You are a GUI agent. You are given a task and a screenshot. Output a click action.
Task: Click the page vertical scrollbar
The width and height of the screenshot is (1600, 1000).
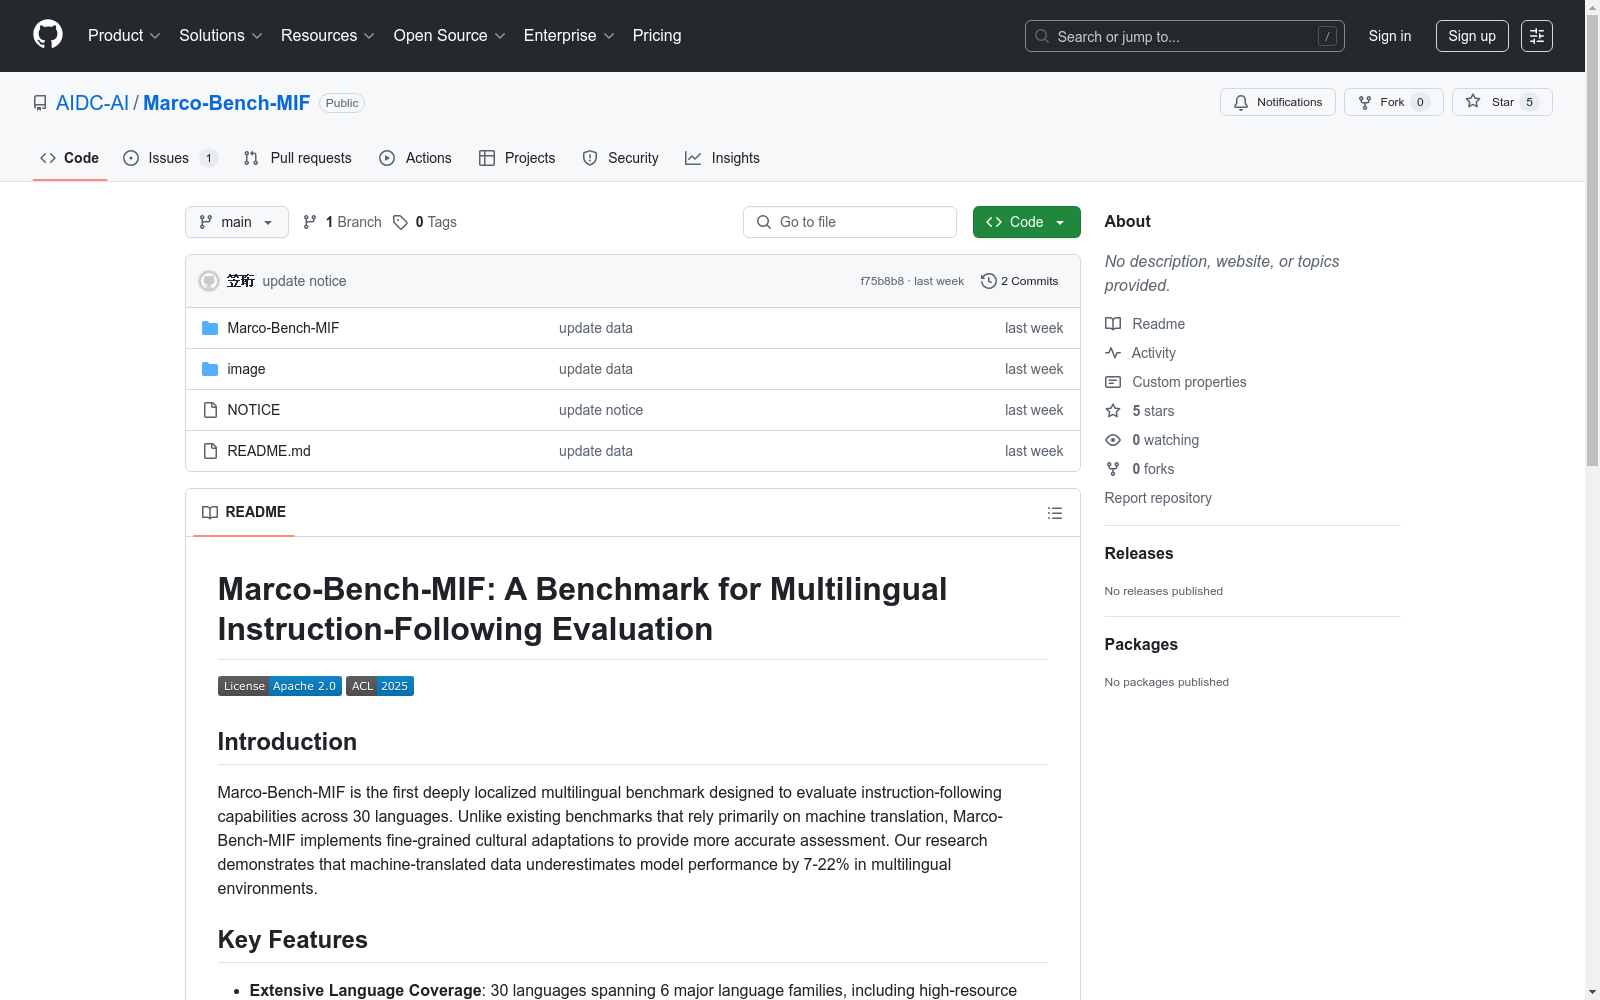pos(1592,240)
